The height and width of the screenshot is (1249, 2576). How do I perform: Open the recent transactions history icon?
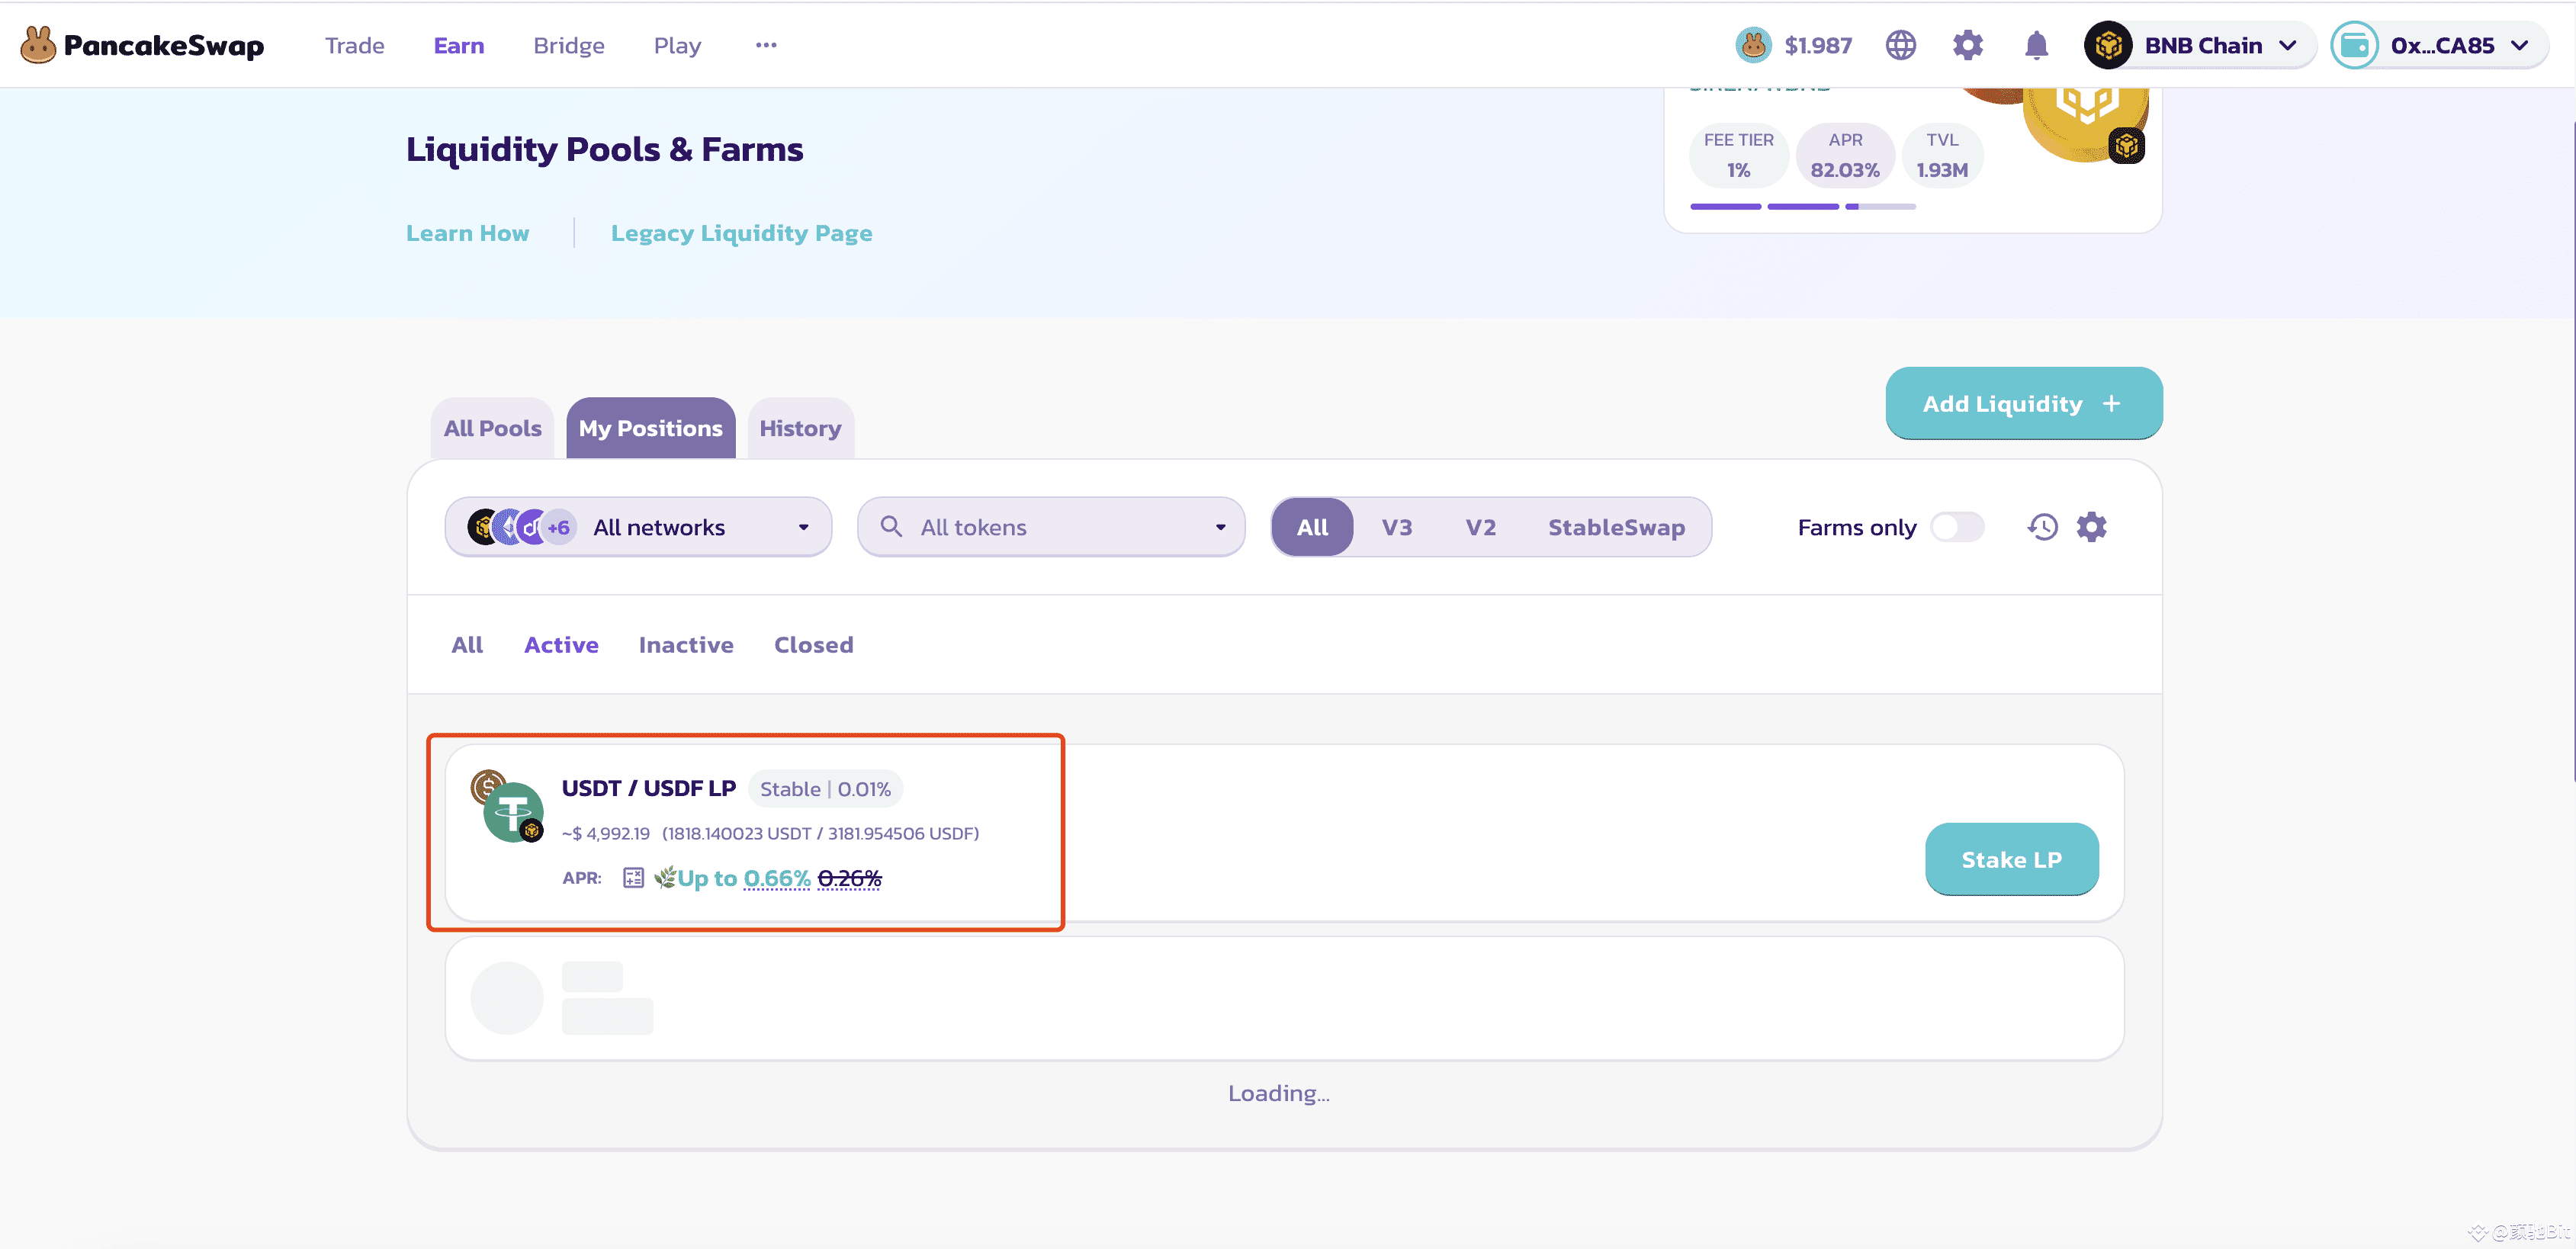pyautogui.click(x=2042, y=527)
